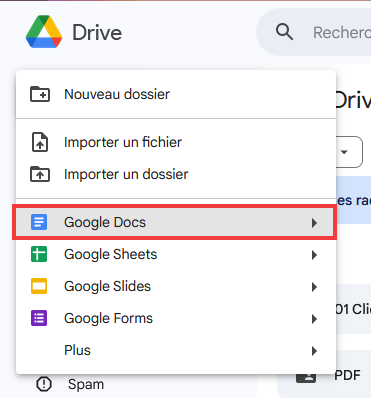Click the purple Google Forms icon
The image size is (371, 398).
(x=39, y=318)
